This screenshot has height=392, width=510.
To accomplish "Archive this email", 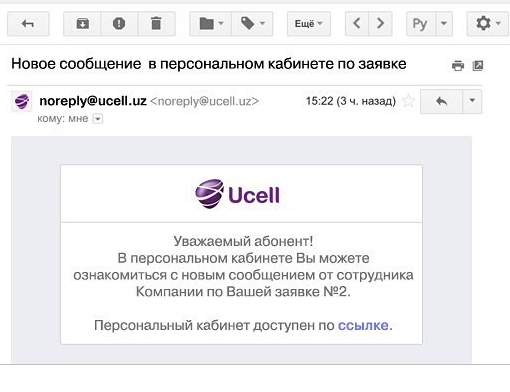I will (x=82, y=24).
